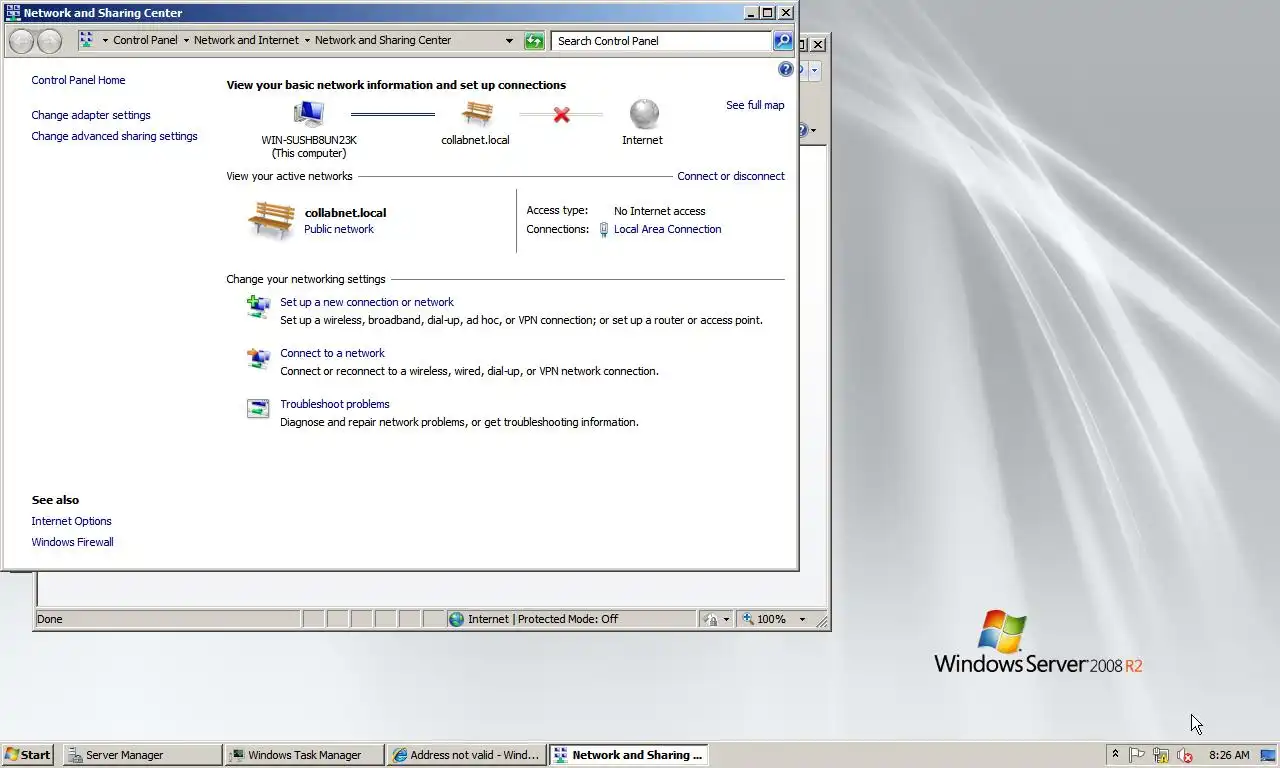Click the Internet globe icon in map

[x=644, y=114]
